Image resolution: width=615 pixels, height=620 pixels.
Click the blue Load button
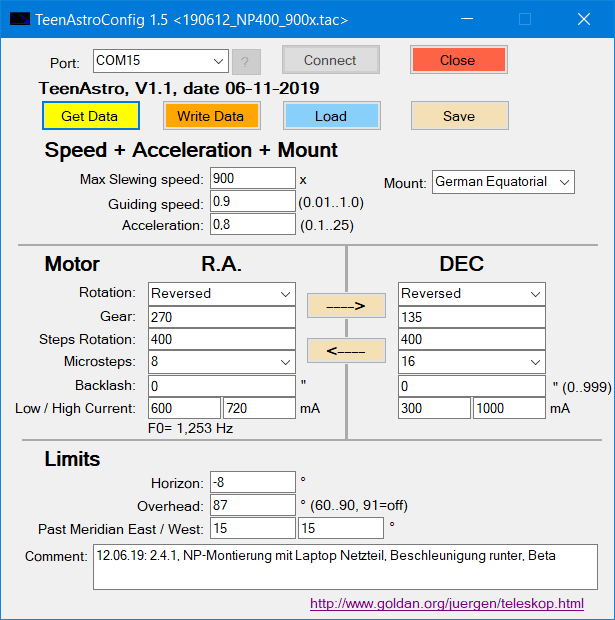click(331, 115)
